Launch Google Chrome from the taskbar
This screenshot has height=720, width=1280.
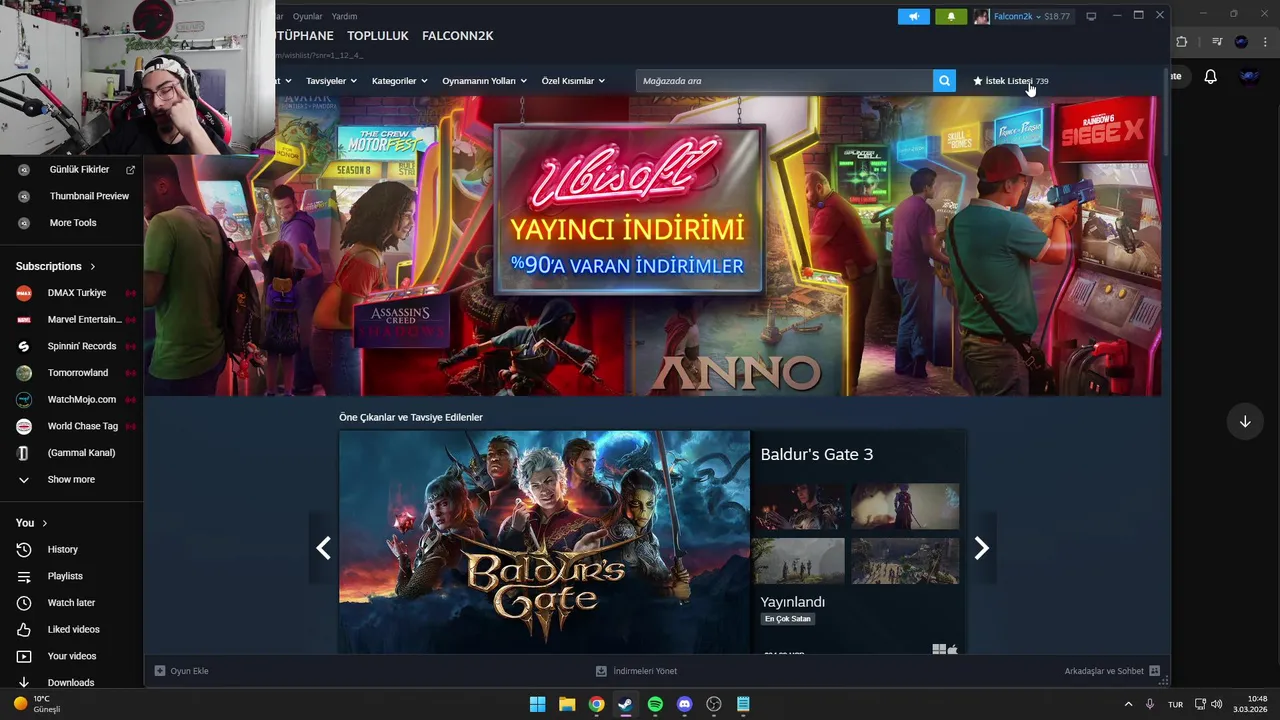596,704
